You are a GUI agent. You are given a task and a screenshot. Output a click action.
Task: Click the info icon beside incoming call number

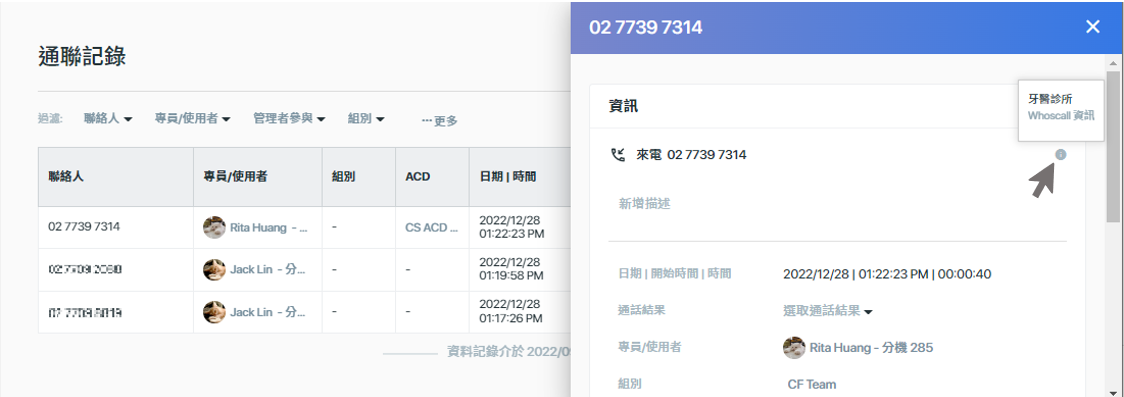1061,154
